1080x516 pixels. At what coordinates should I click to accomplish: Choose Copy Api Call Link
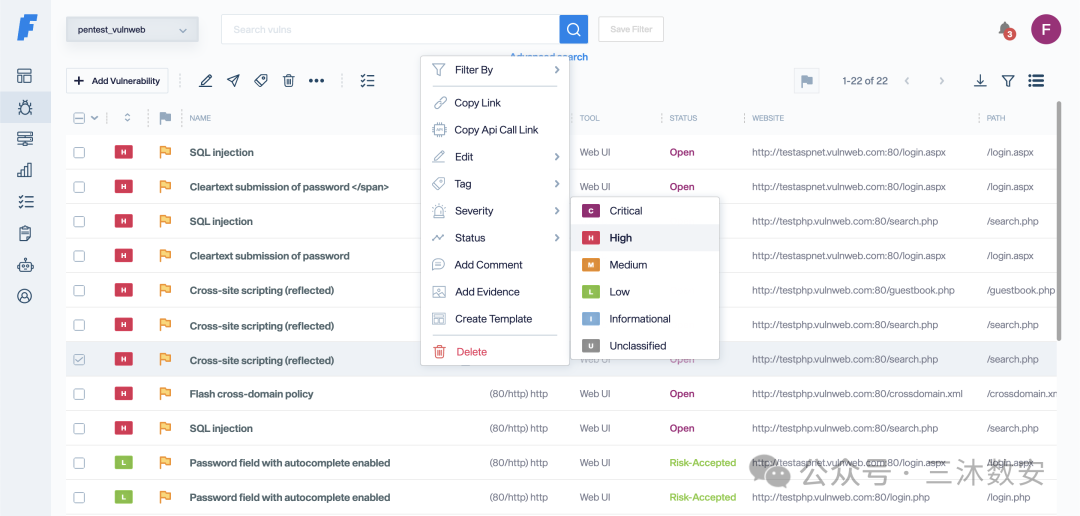tap(495, 130)
